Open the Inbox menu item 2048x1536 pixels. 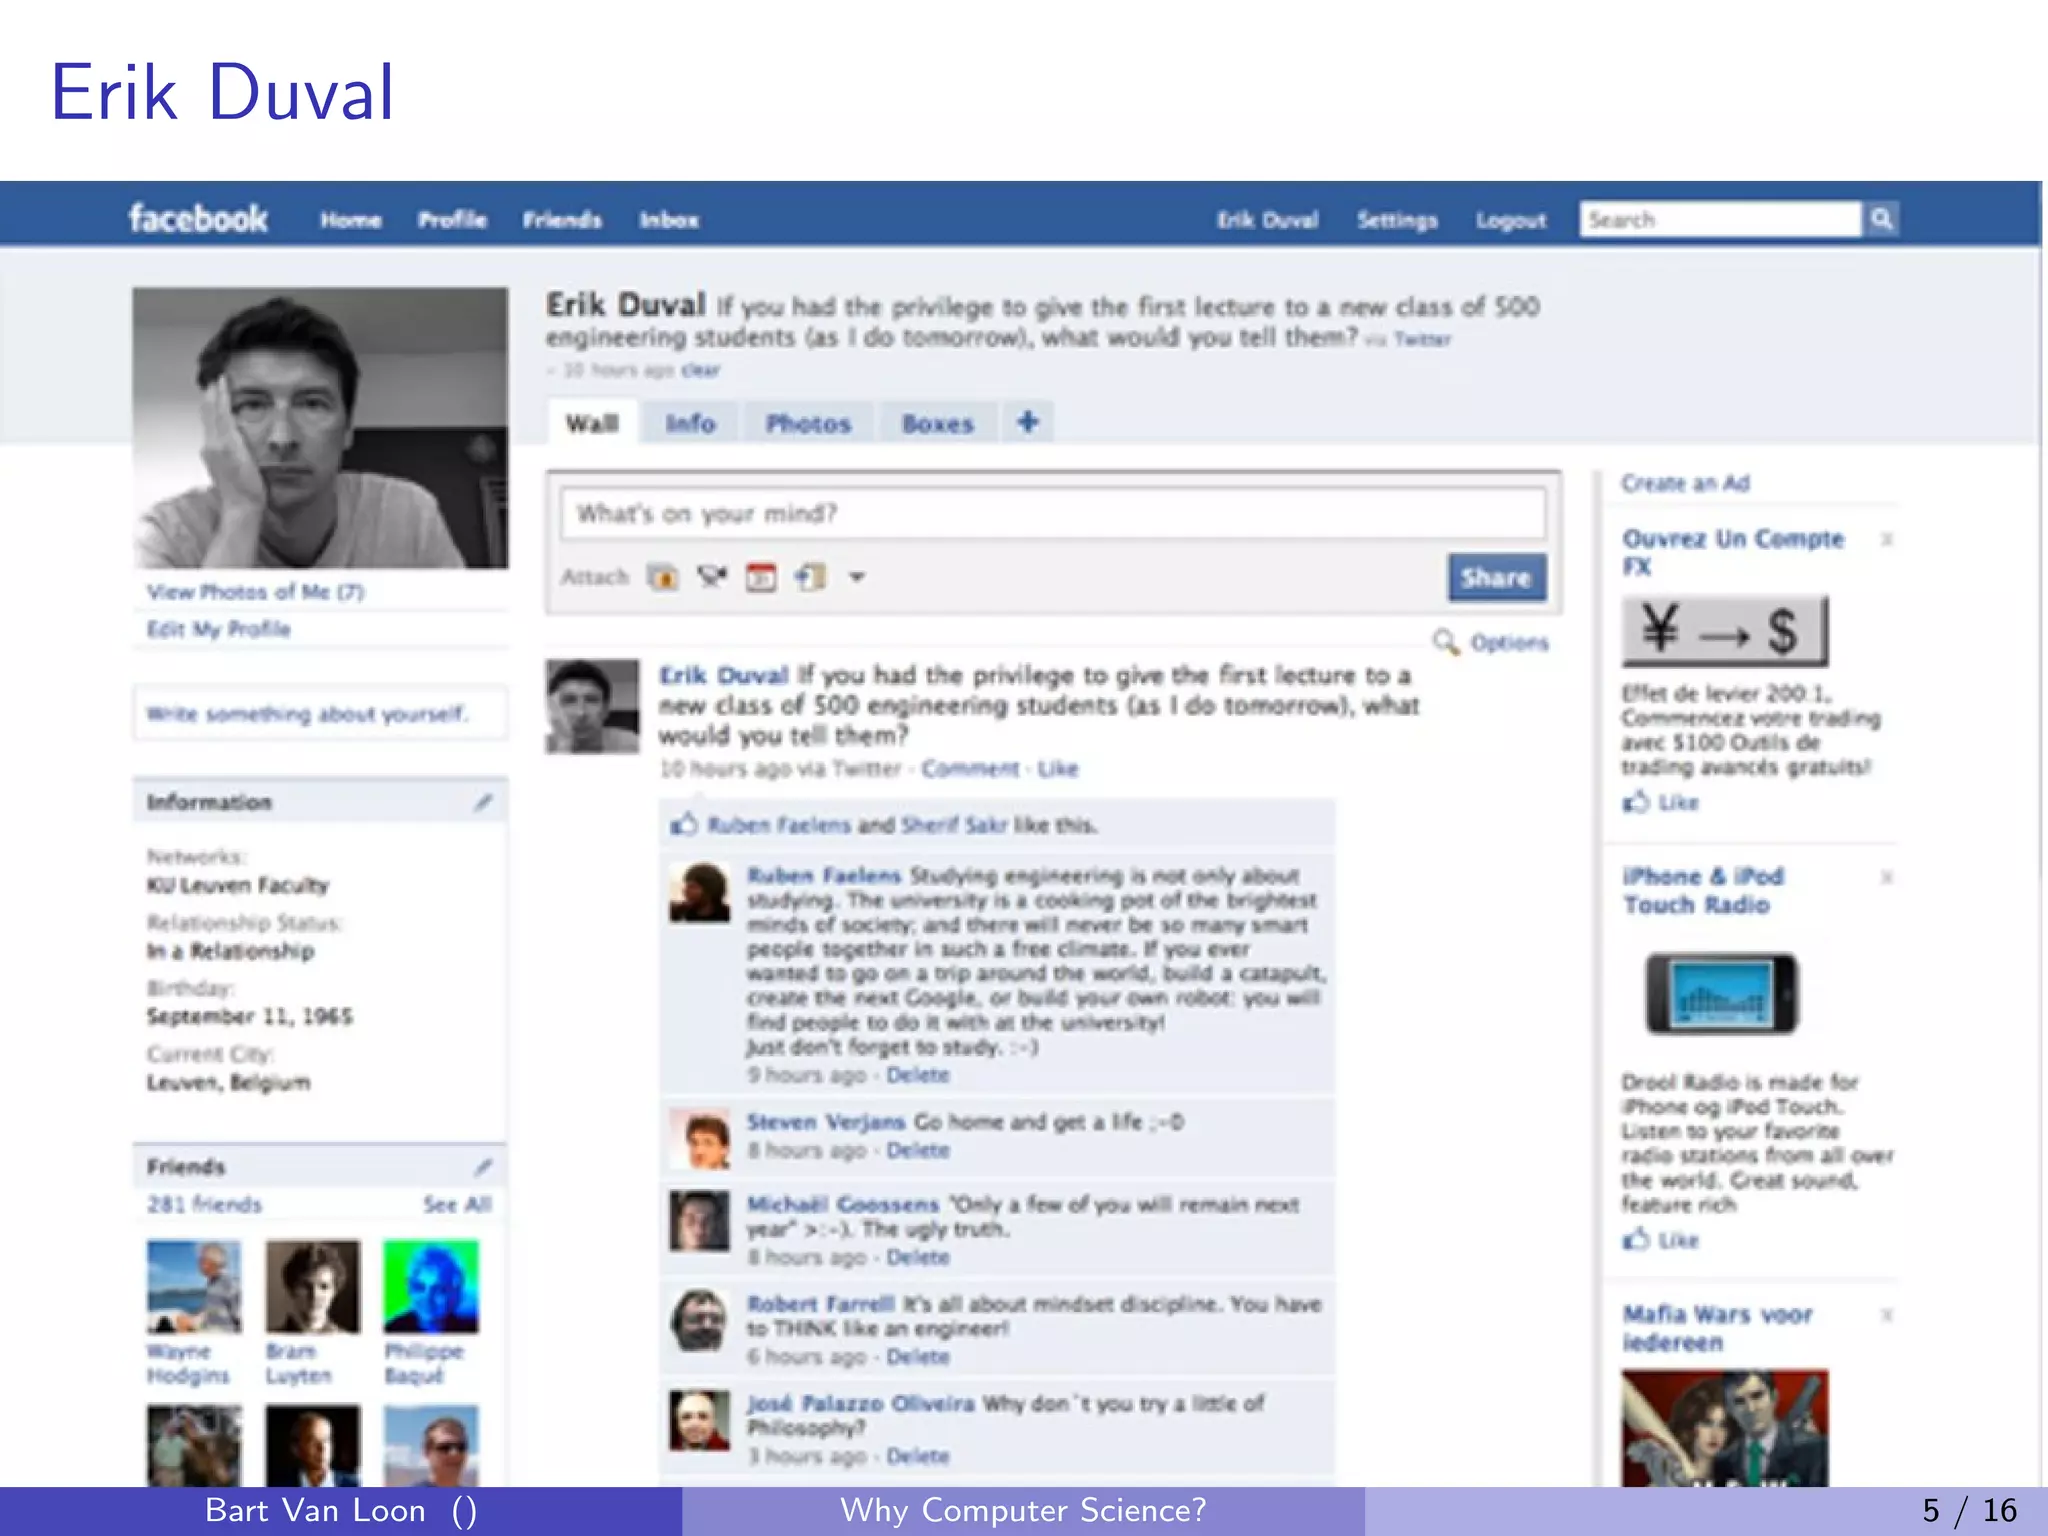tap(669, 220)
